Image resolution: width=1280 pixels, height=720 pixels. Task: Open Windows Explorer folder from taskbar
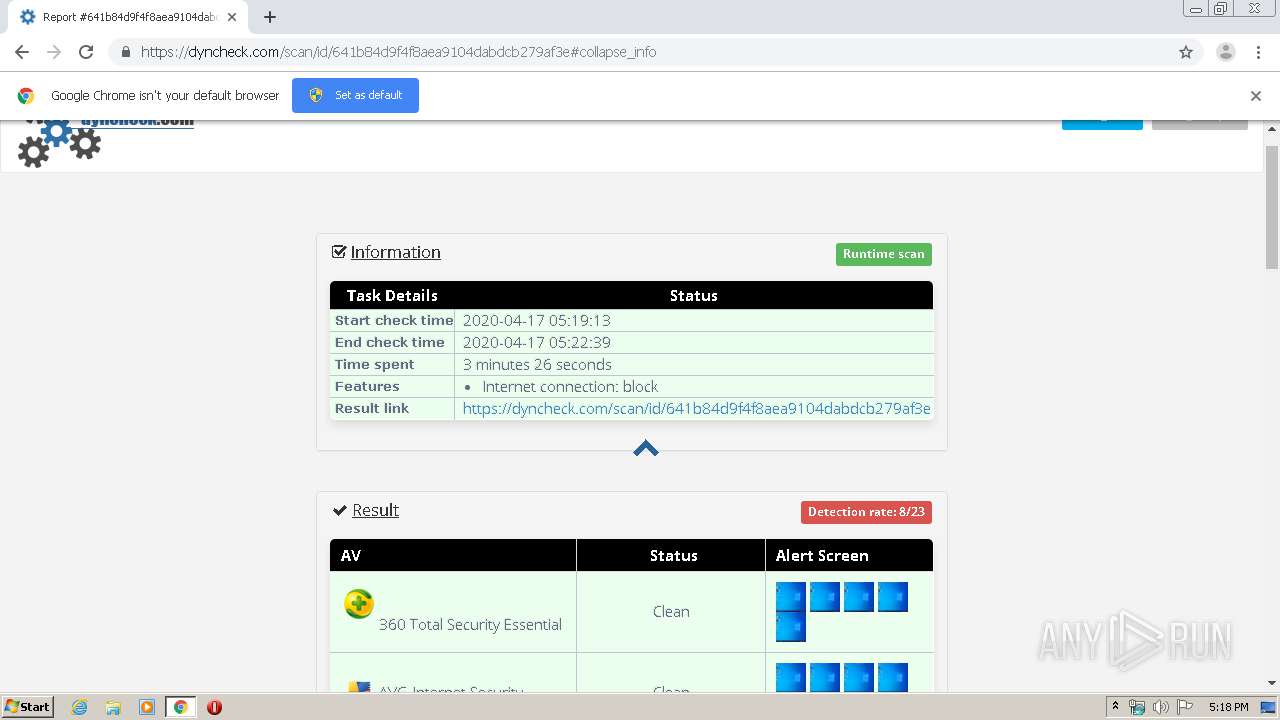[113, 707]
